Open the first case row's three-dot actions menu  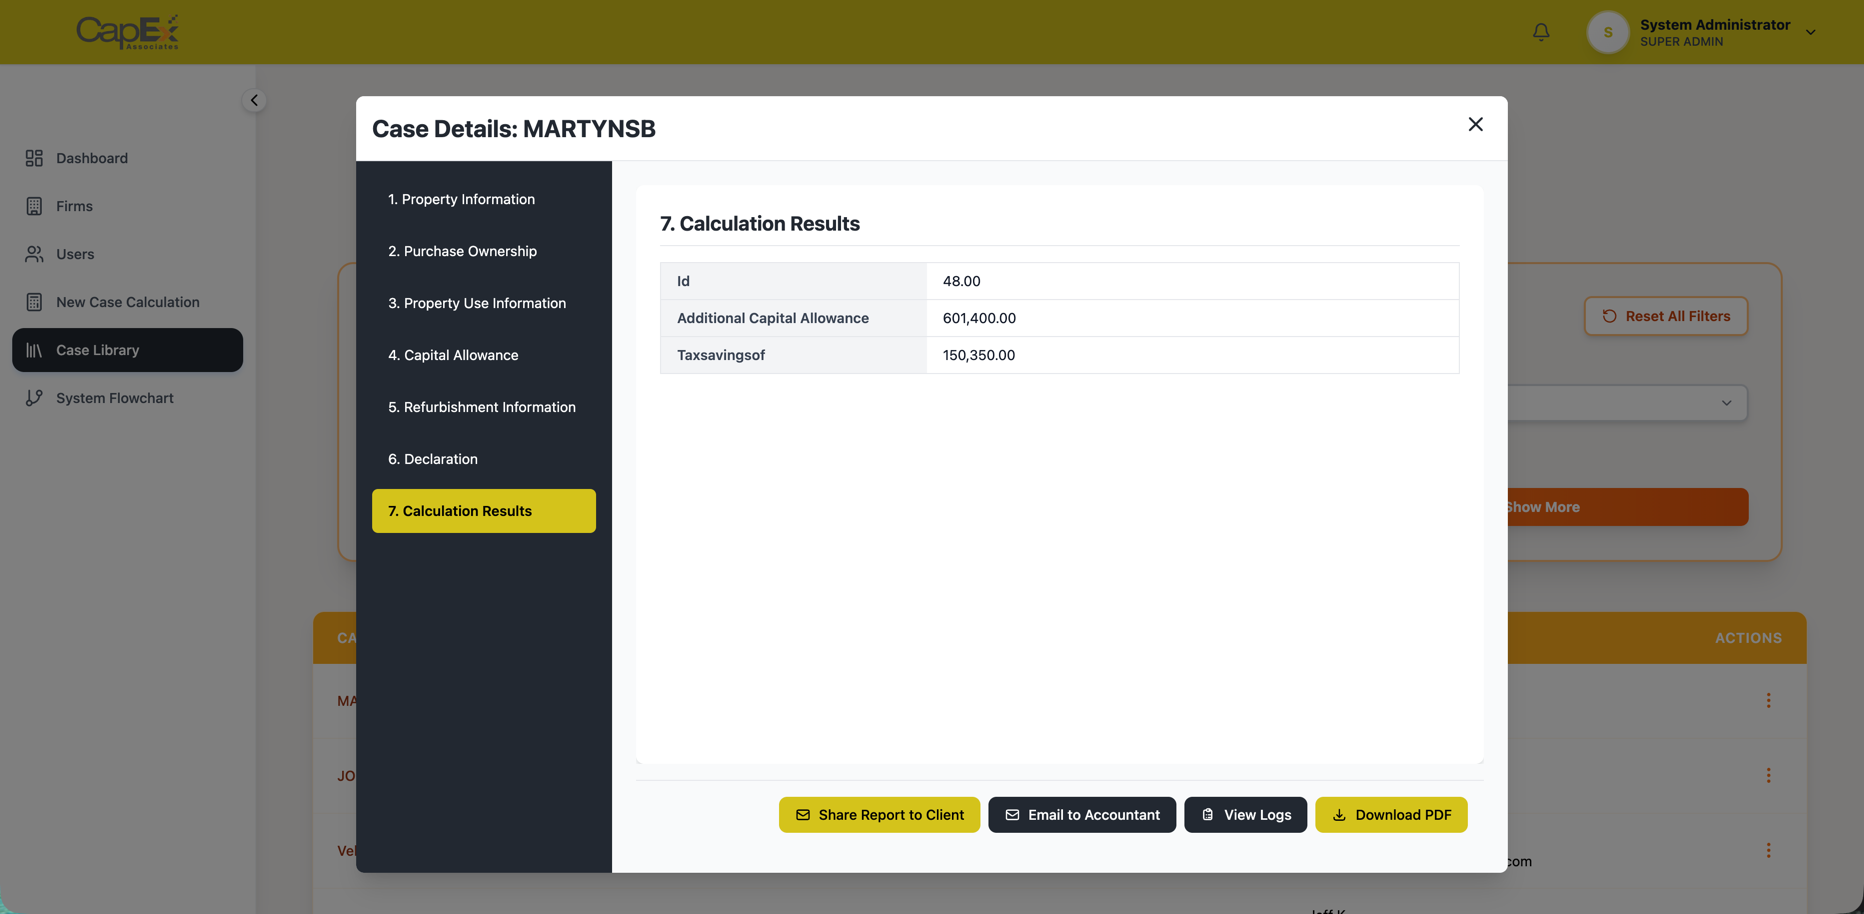tap(1768, 701)
